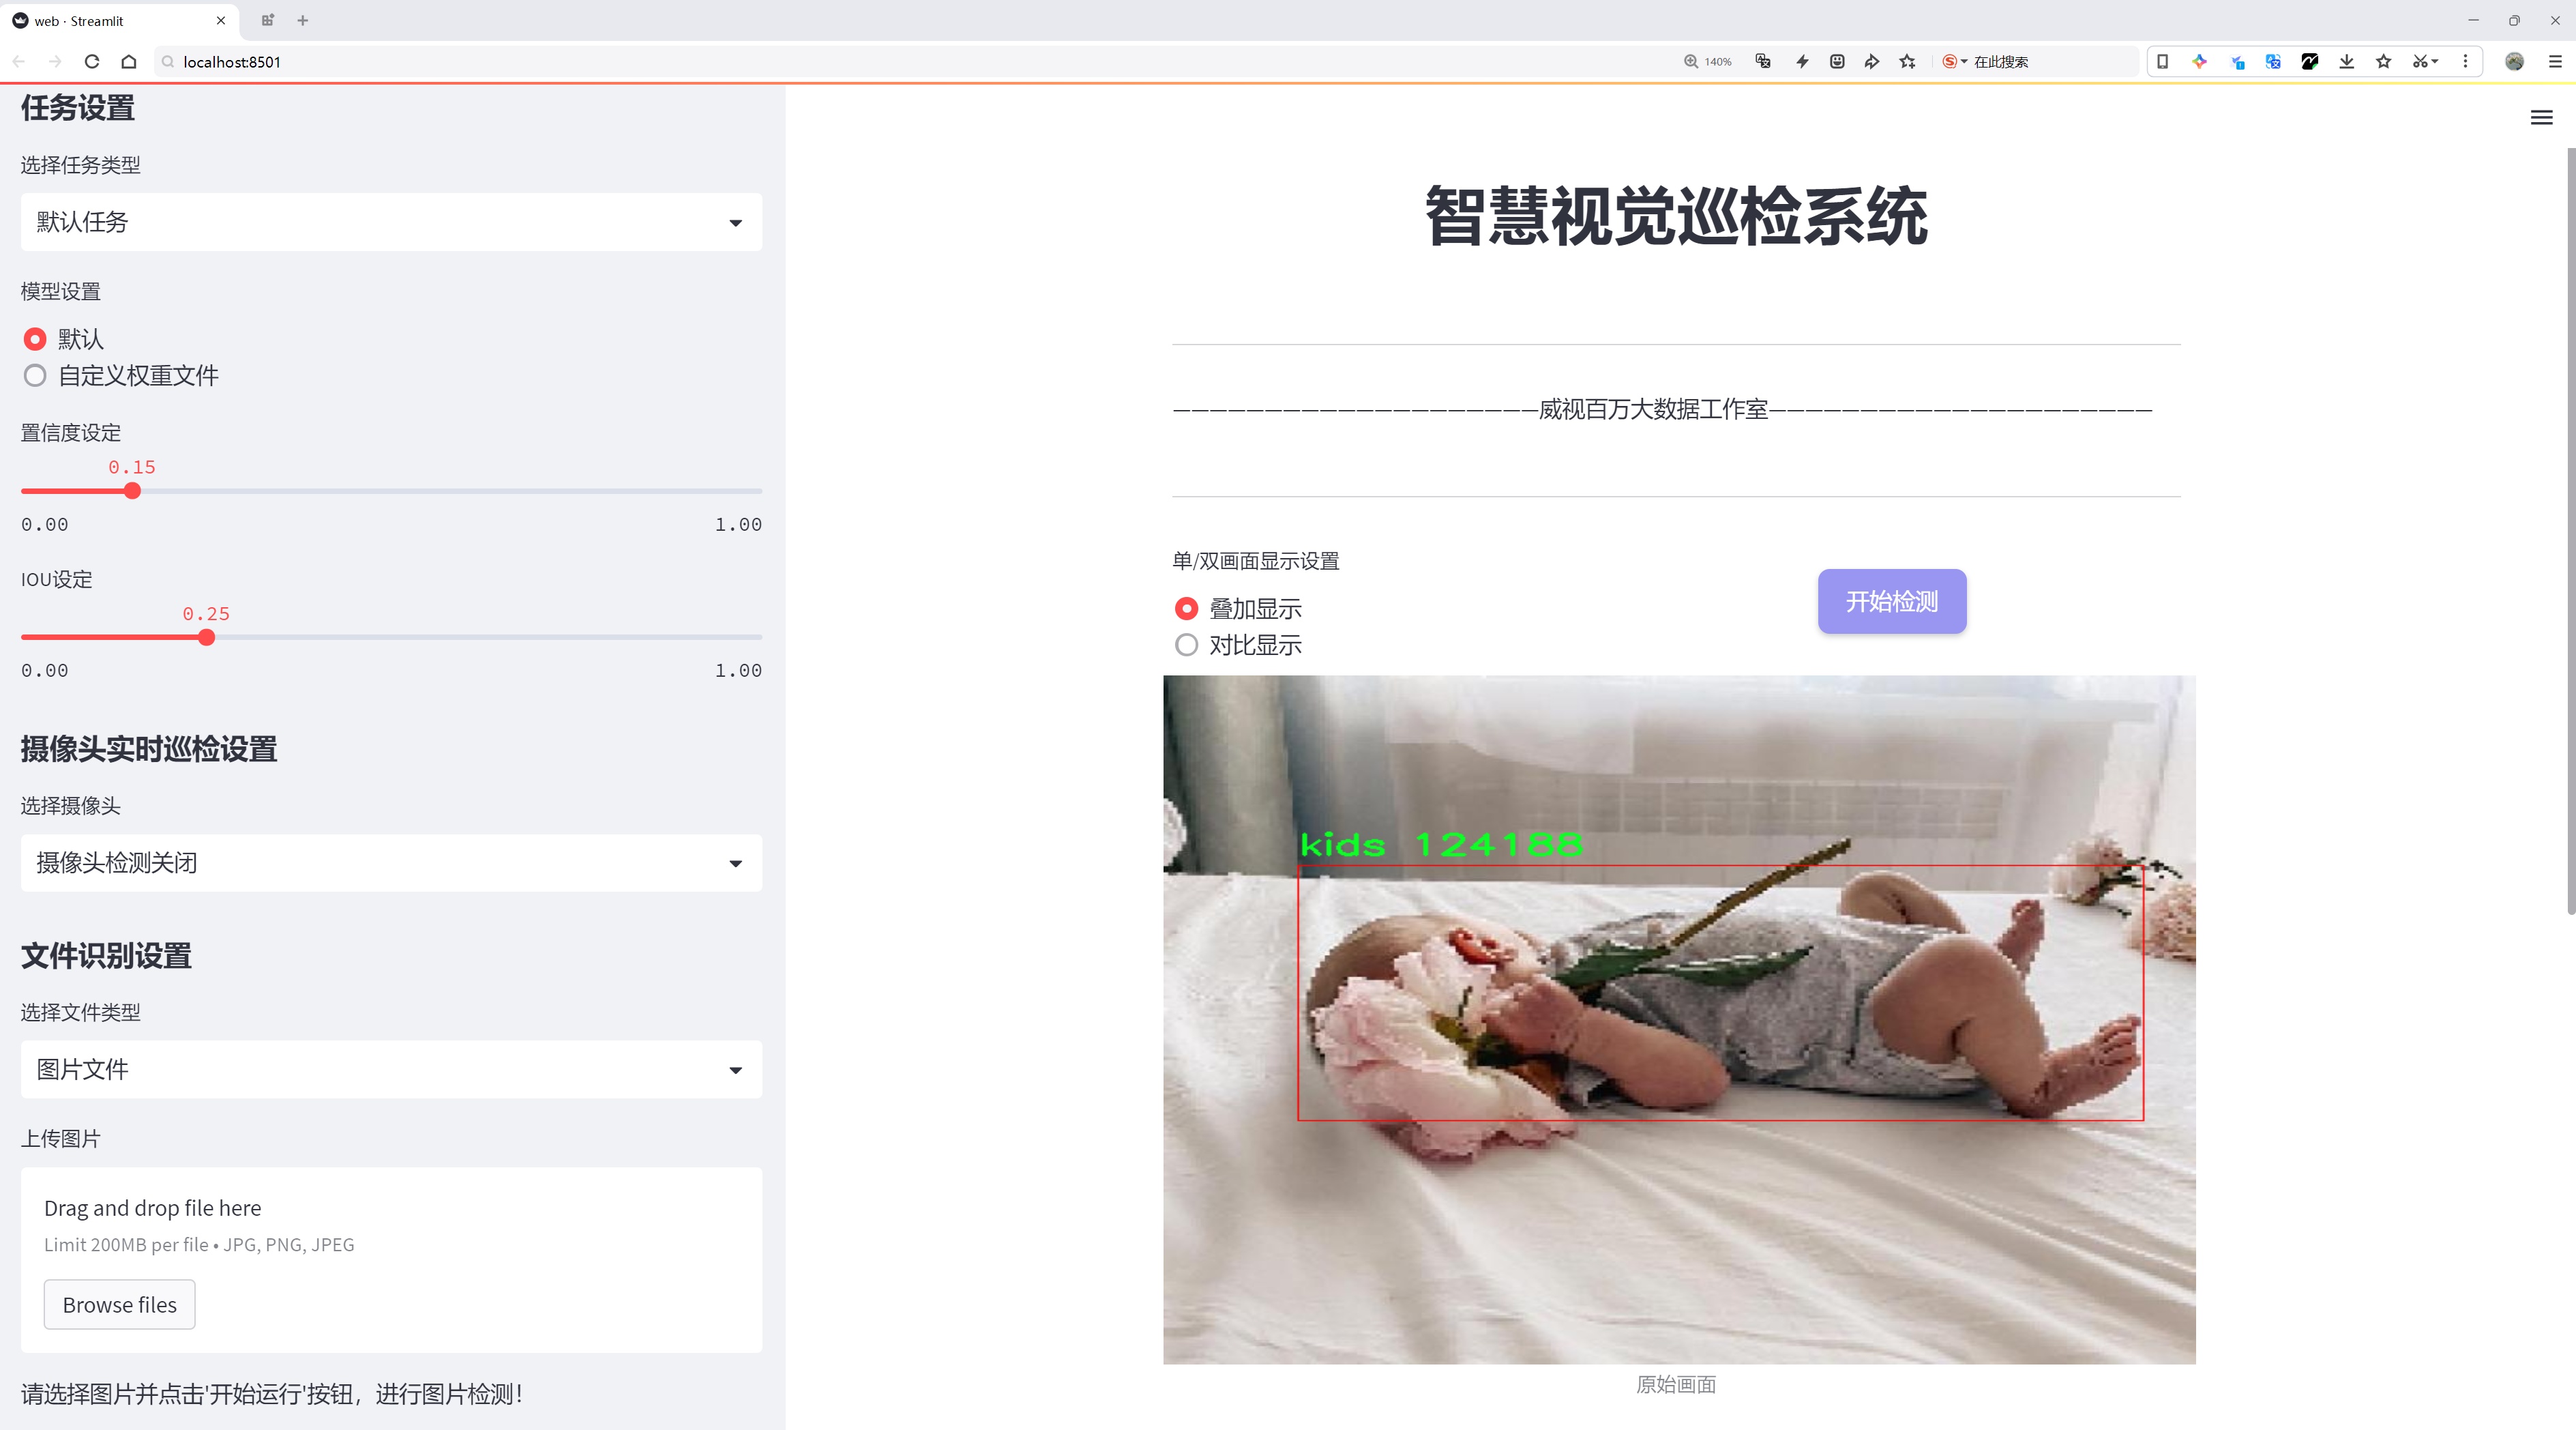Click the mobile device icon in toolbar

click(2162, 62)
